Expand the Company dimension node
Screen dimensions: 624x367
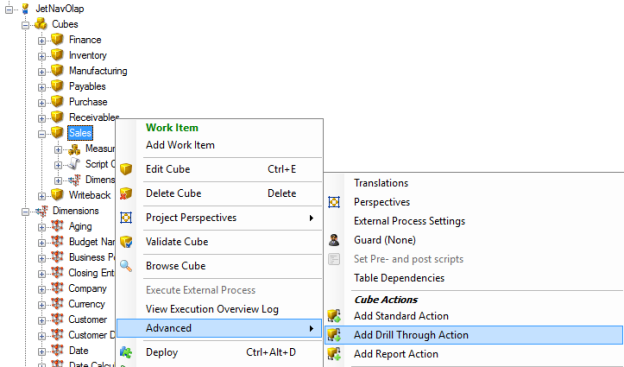click(42, 289)
